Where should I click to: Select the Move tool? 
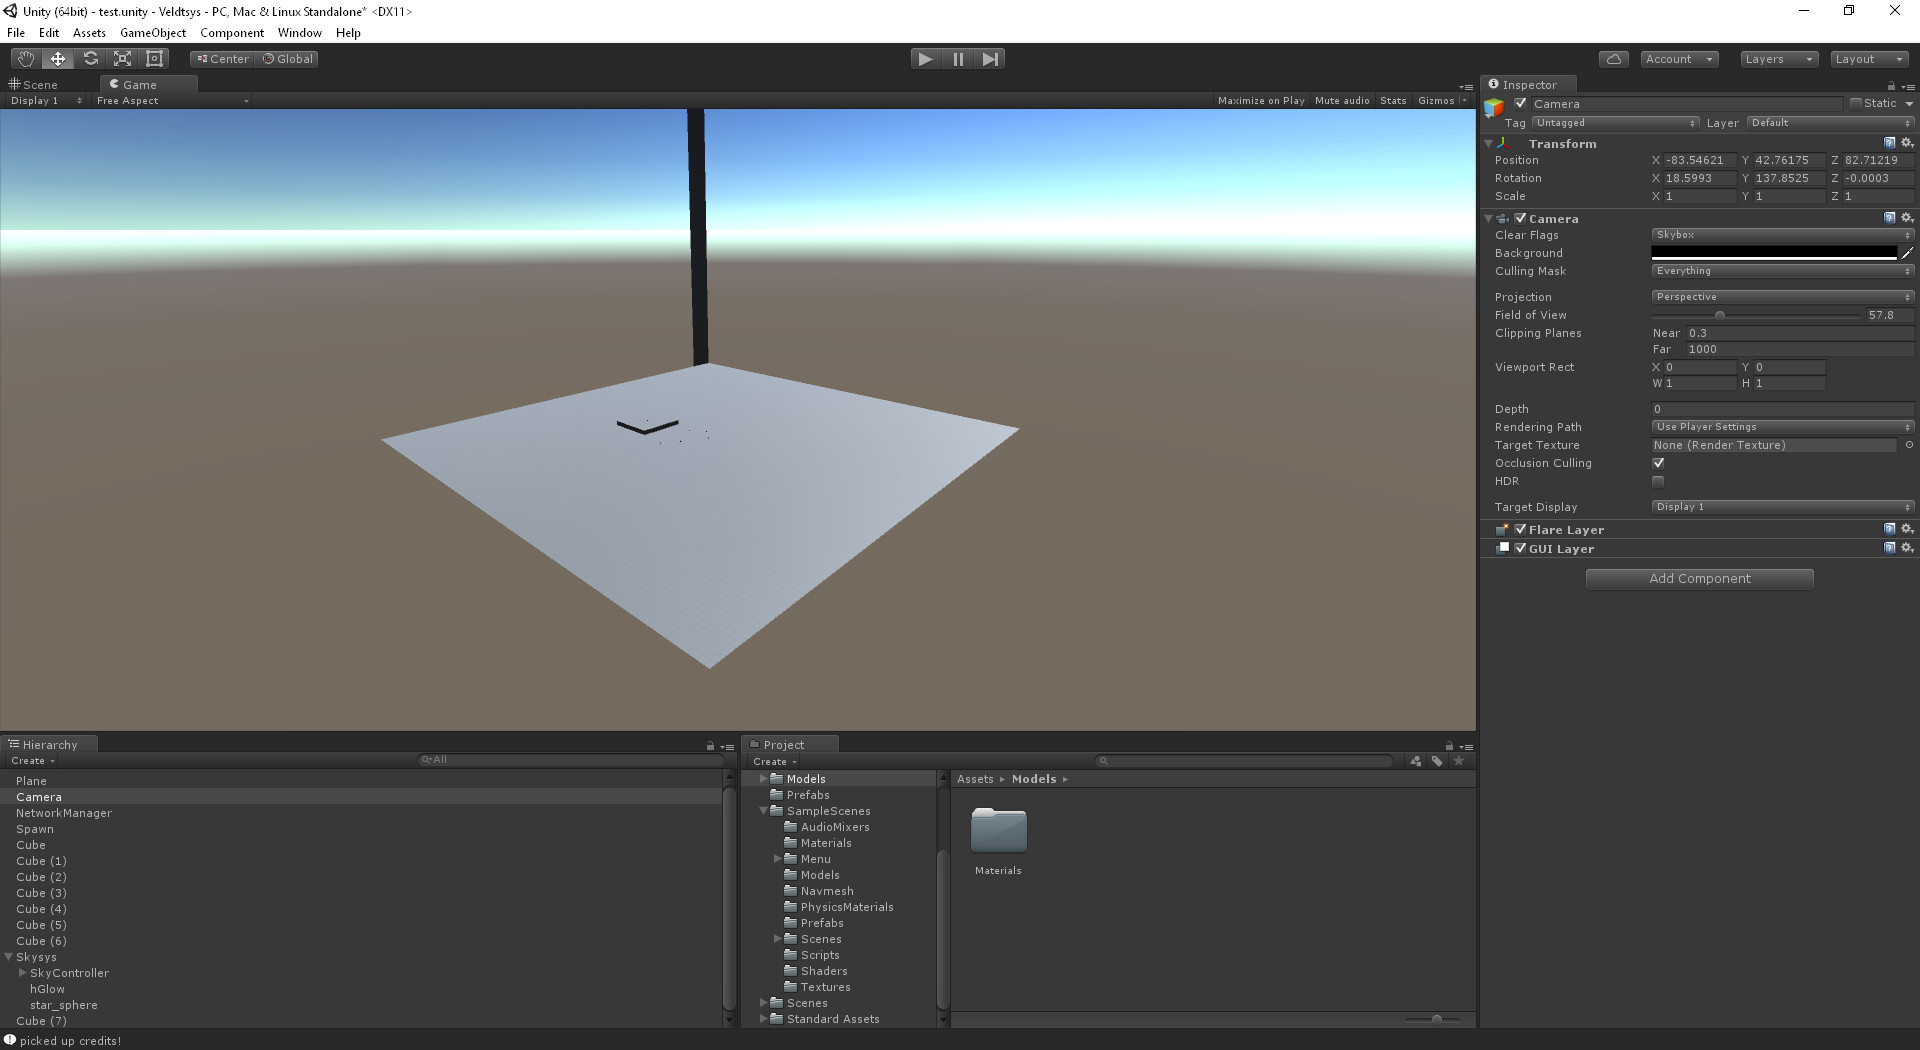point(57,58)
